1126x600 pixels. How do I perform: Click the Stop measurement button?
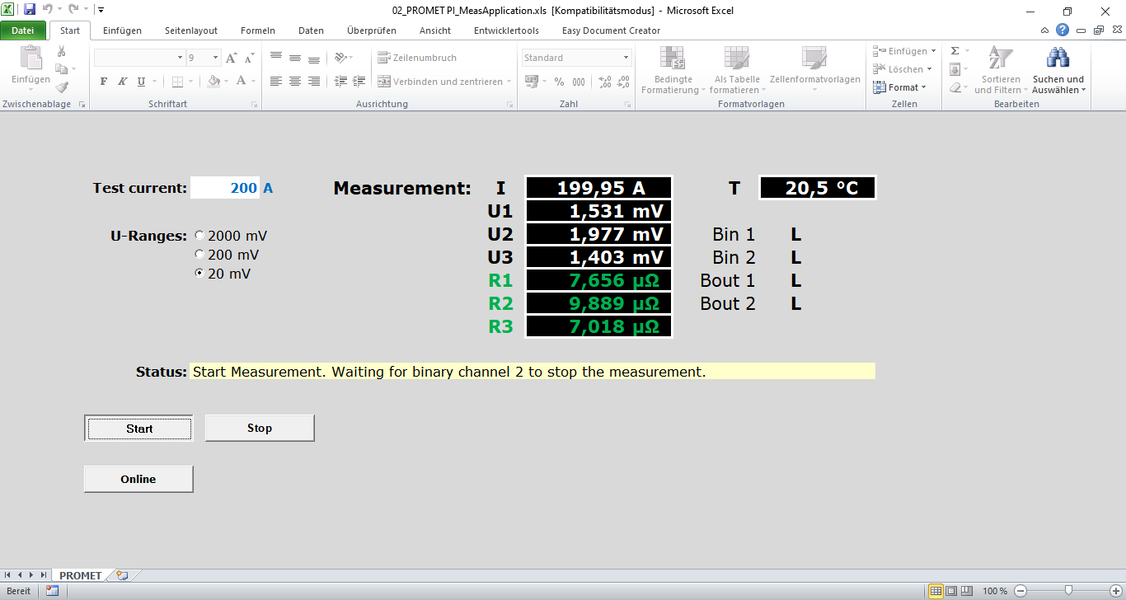259,428
